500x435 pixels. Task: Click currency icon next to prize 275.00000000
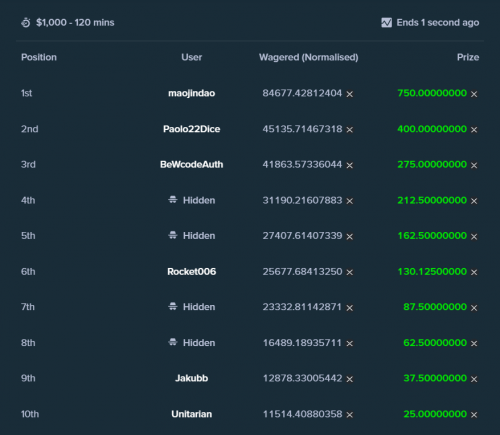[x=474, y=165]
